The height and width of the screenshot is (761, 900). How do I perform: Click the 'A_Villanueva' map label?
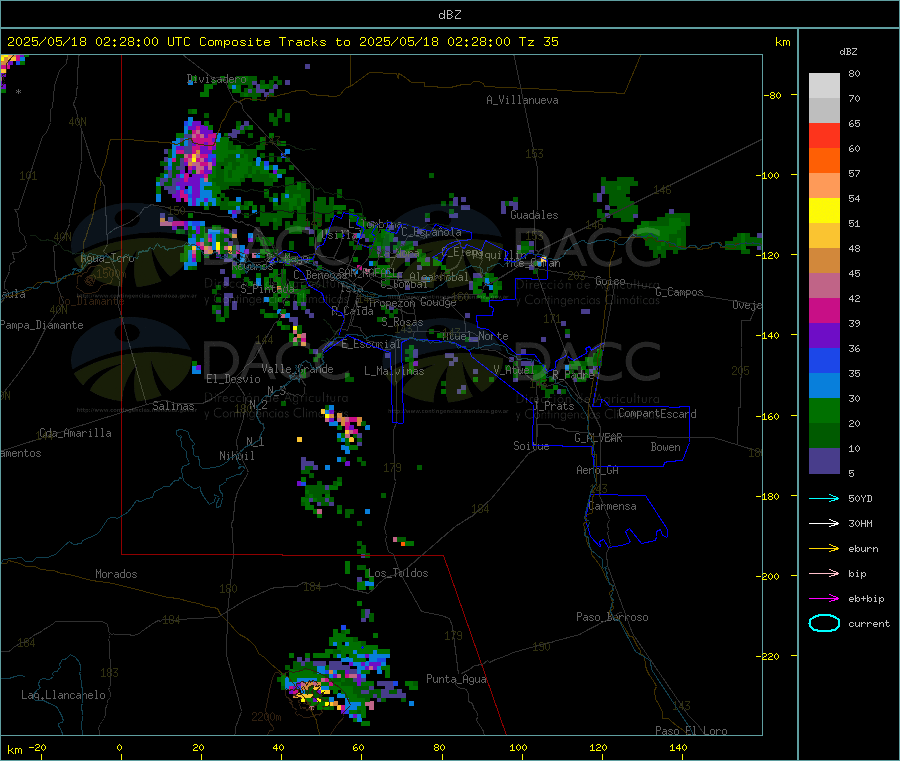pos(522,100)
